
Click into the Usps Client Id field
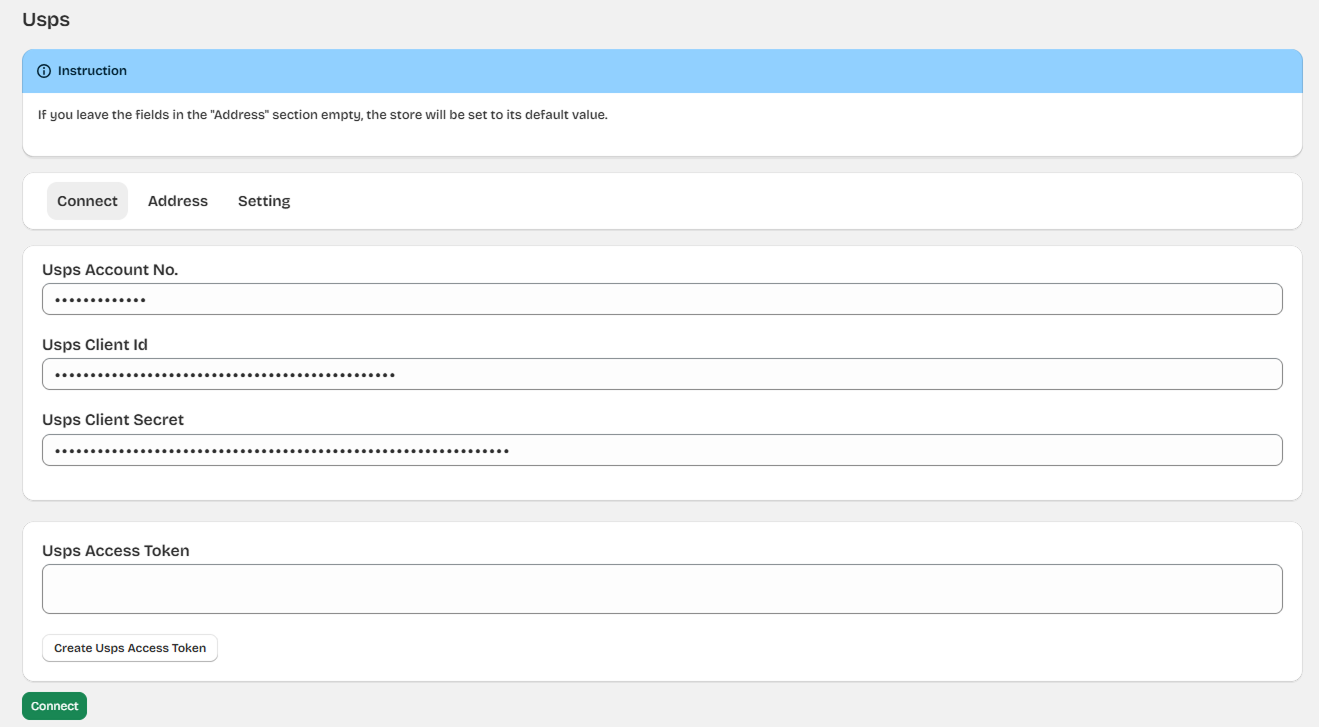662,374
